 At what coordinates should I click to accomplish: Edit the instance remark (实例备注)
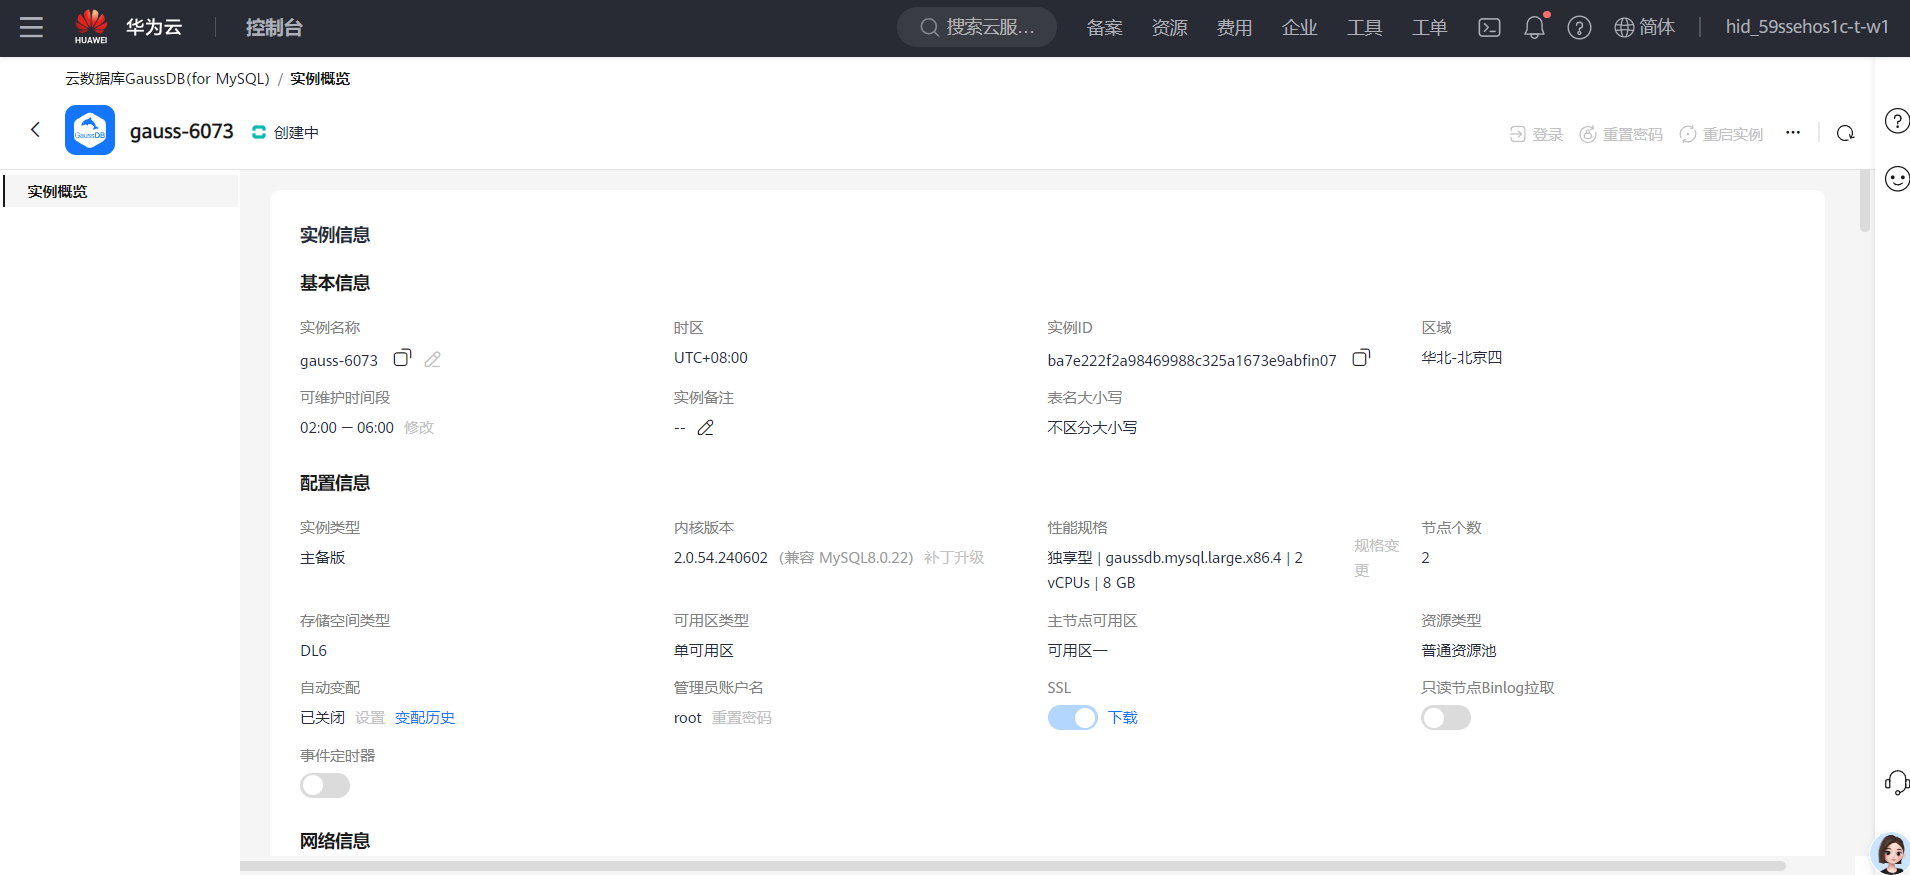click(705, 428)
